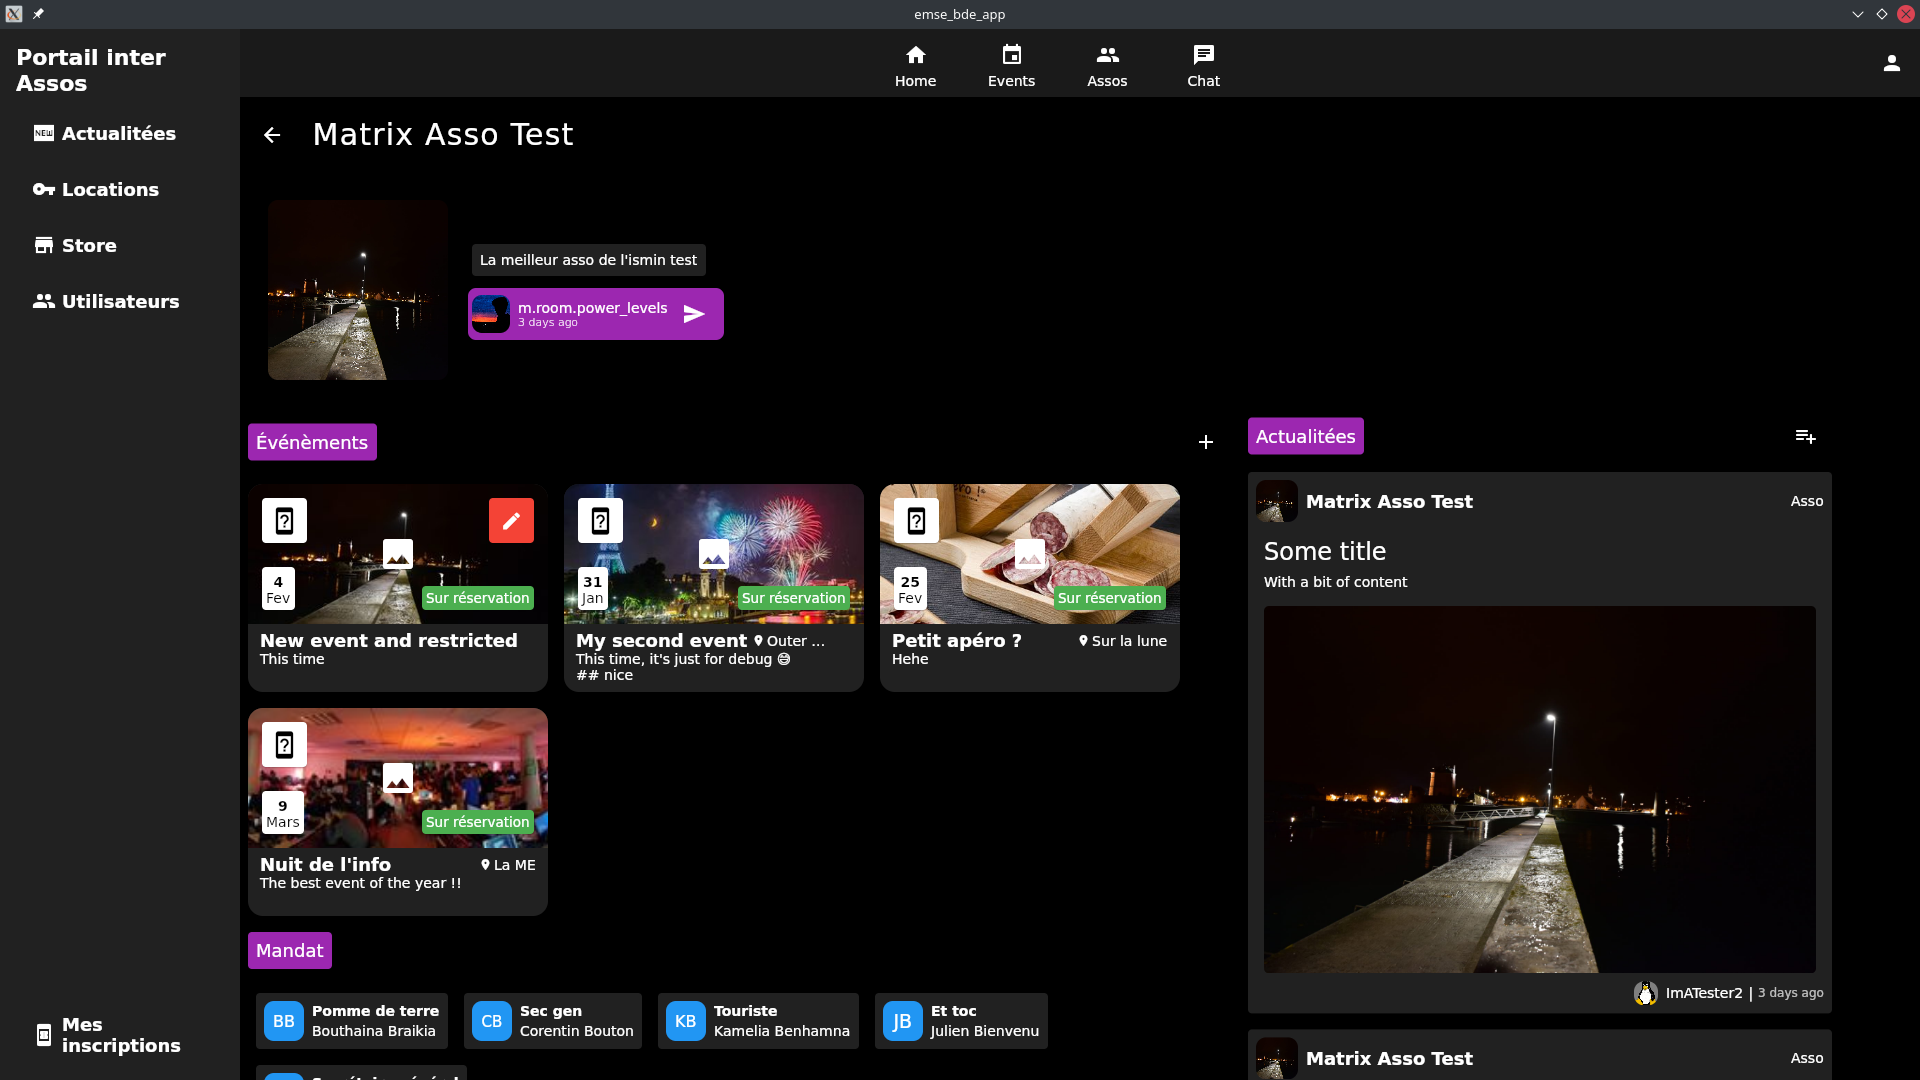Select the Events icon in the top bar
The height and width of the screenshot is (1080, 1920).
(1011, 64)
